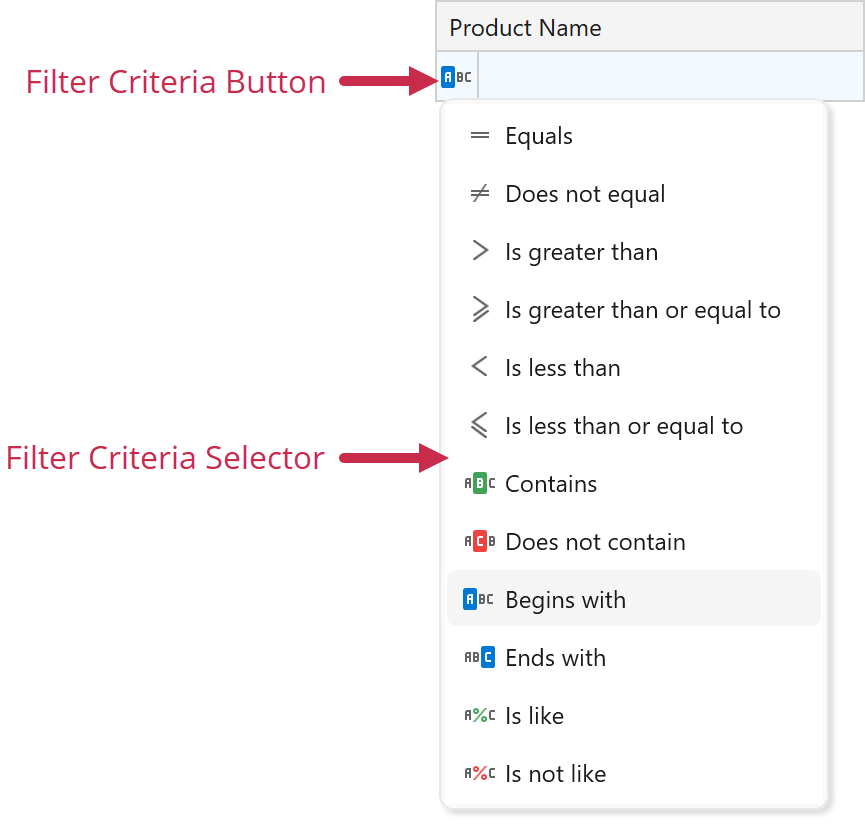Image resolution: width=865 pixels, height=825 pixels.
Task: Click the red Does not contain icon
Action: coord(480,542)
